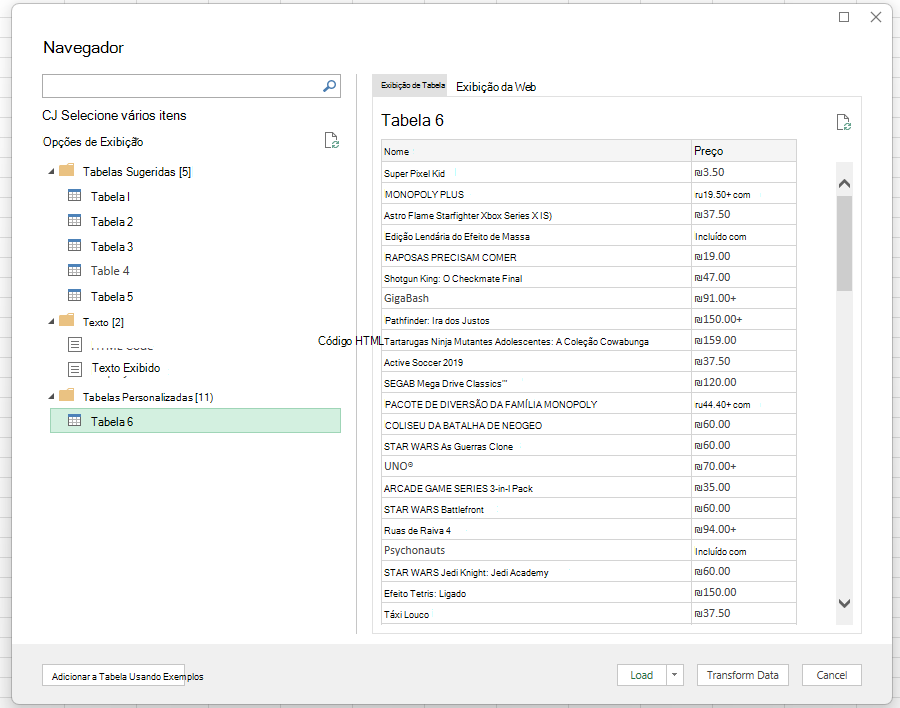Screen dimensions: 900x708
Task: Collapse the Tabelas Sugeridas [5] group
Action: pos(51,172)
